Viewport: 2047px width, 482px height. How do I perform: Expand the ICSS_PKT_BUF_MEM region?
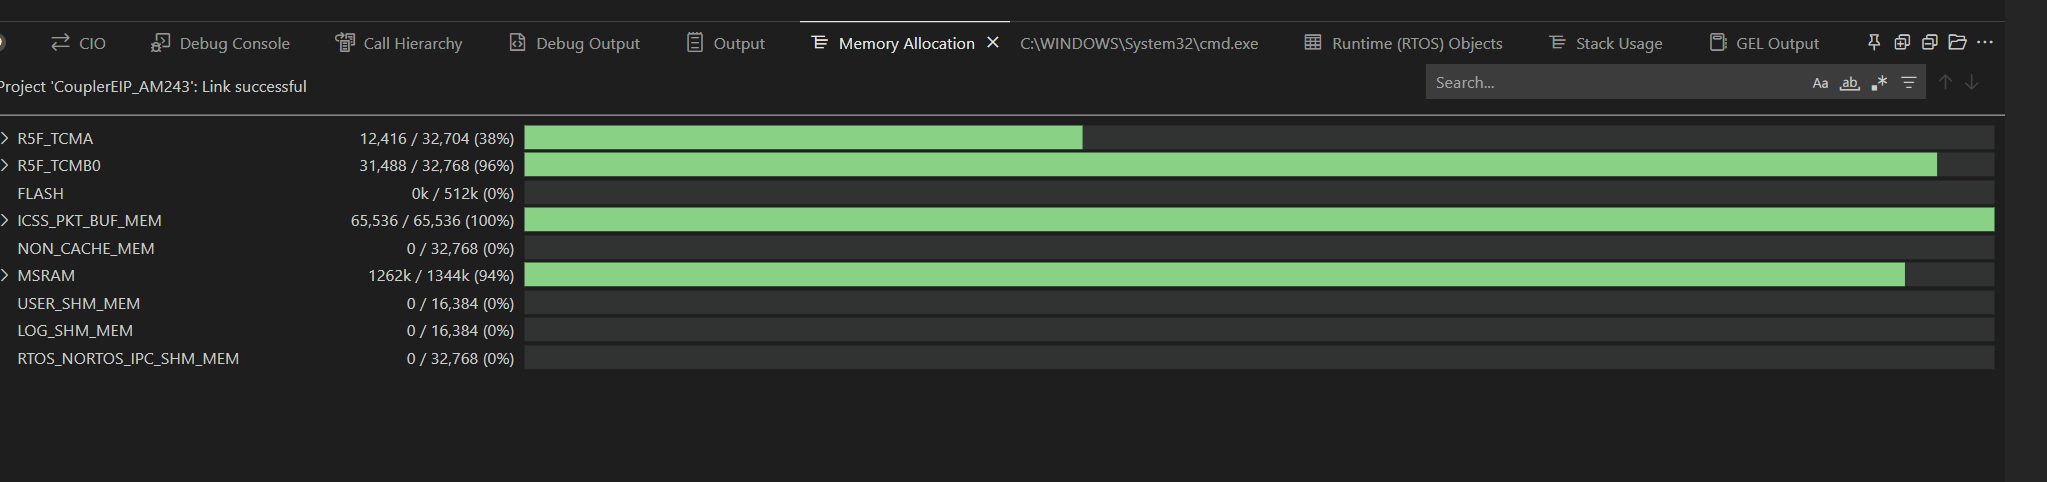coord(5,220)
